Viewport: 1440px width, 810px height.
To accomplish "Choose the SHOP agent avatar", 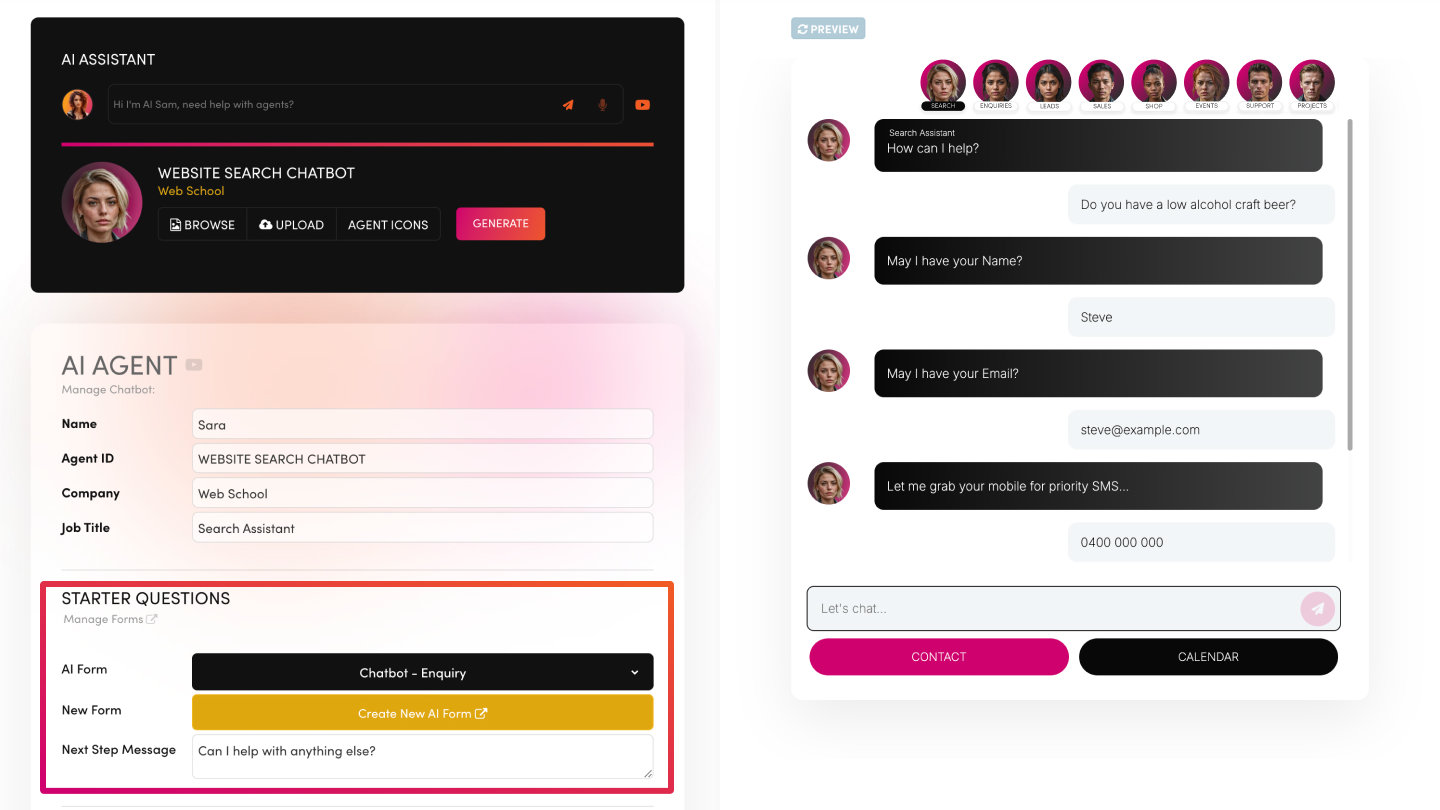I will tap(1154, 84).
